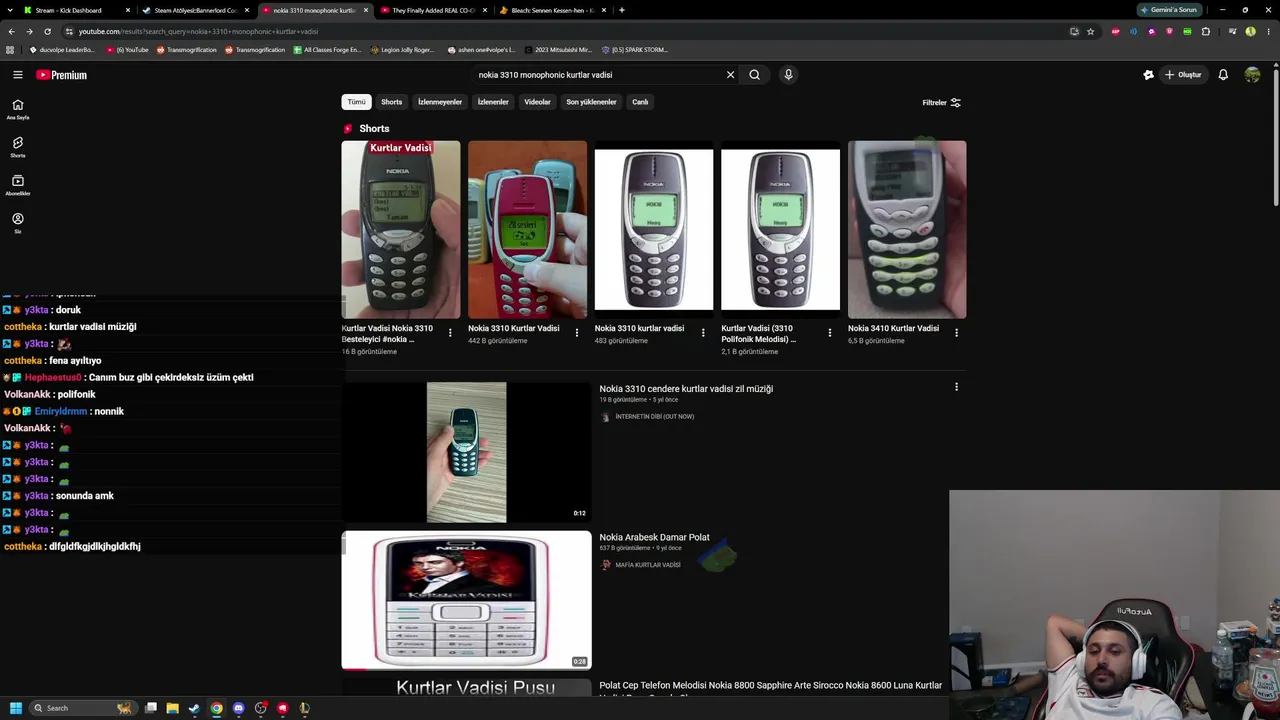Select the Canlı filter chip
The image size is (1280, 720).
640,102
